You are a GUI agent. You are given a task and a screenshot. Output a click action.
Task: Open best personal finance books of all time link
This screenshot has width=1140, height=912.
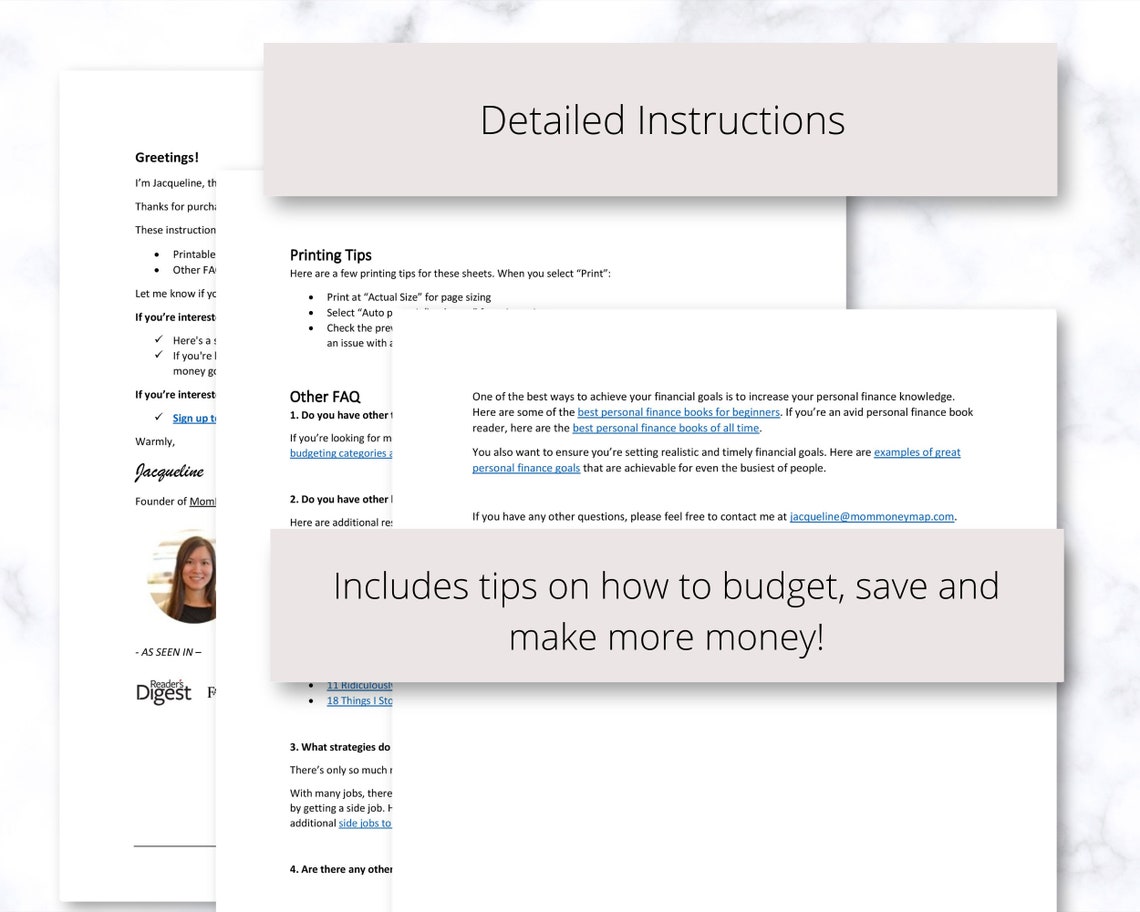[665, 428]
